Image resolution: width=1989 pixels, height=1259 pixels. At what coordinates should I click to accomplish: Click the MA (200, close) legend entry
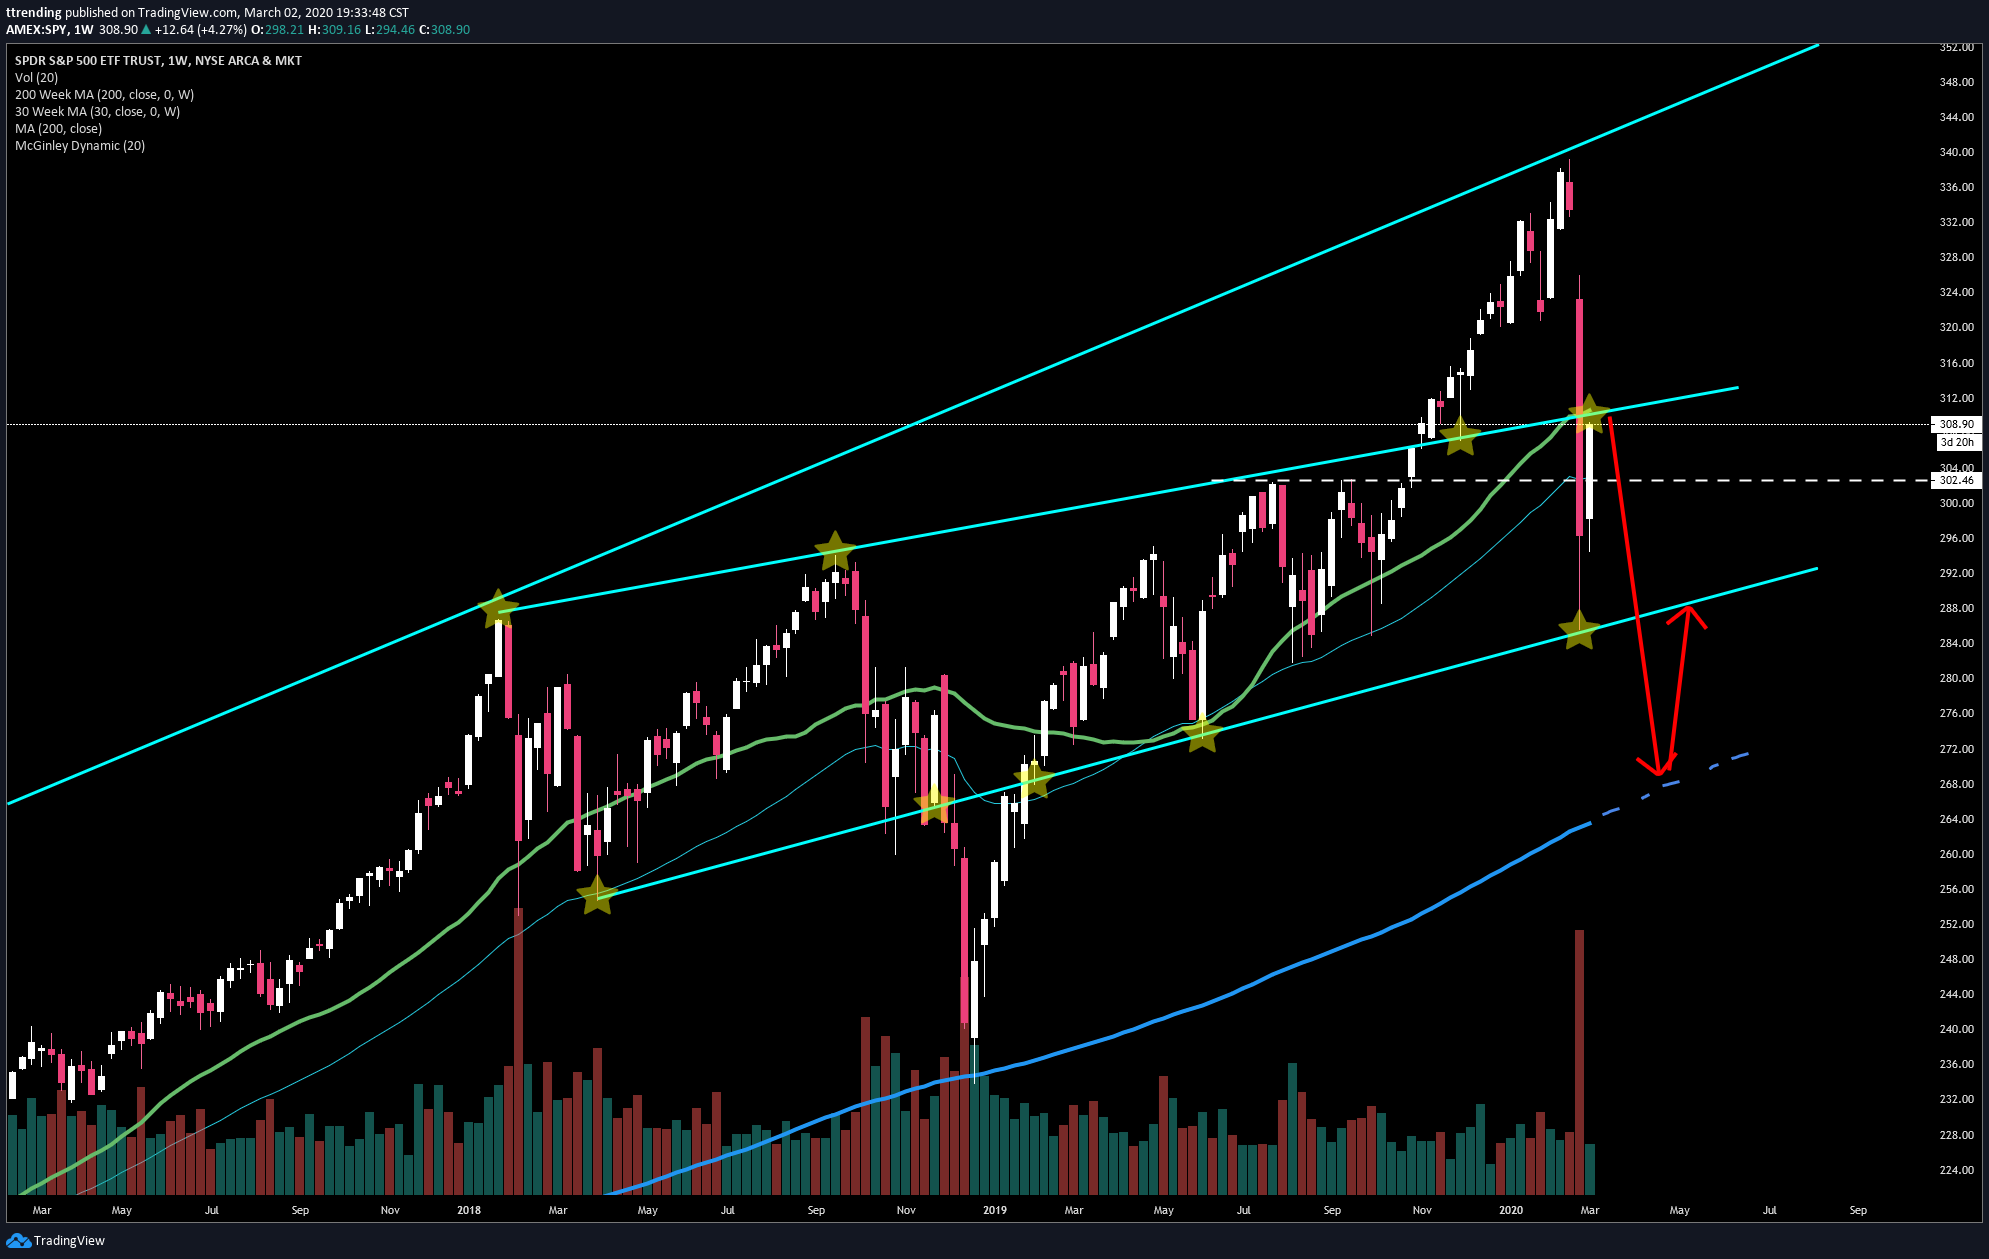click(58, 128)
